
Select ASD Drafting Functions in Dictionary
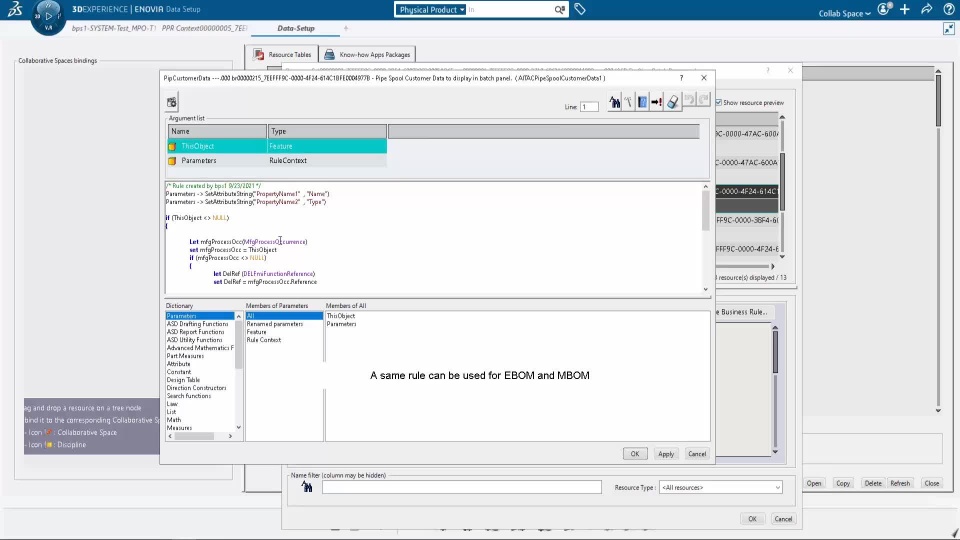[x=197, y=324]
